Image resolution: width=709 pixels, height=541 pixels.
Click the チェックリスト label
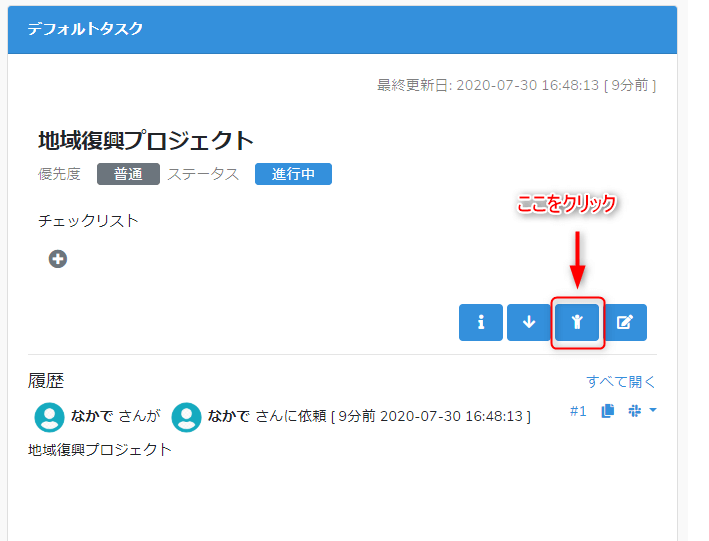click(x=88, y=221)
